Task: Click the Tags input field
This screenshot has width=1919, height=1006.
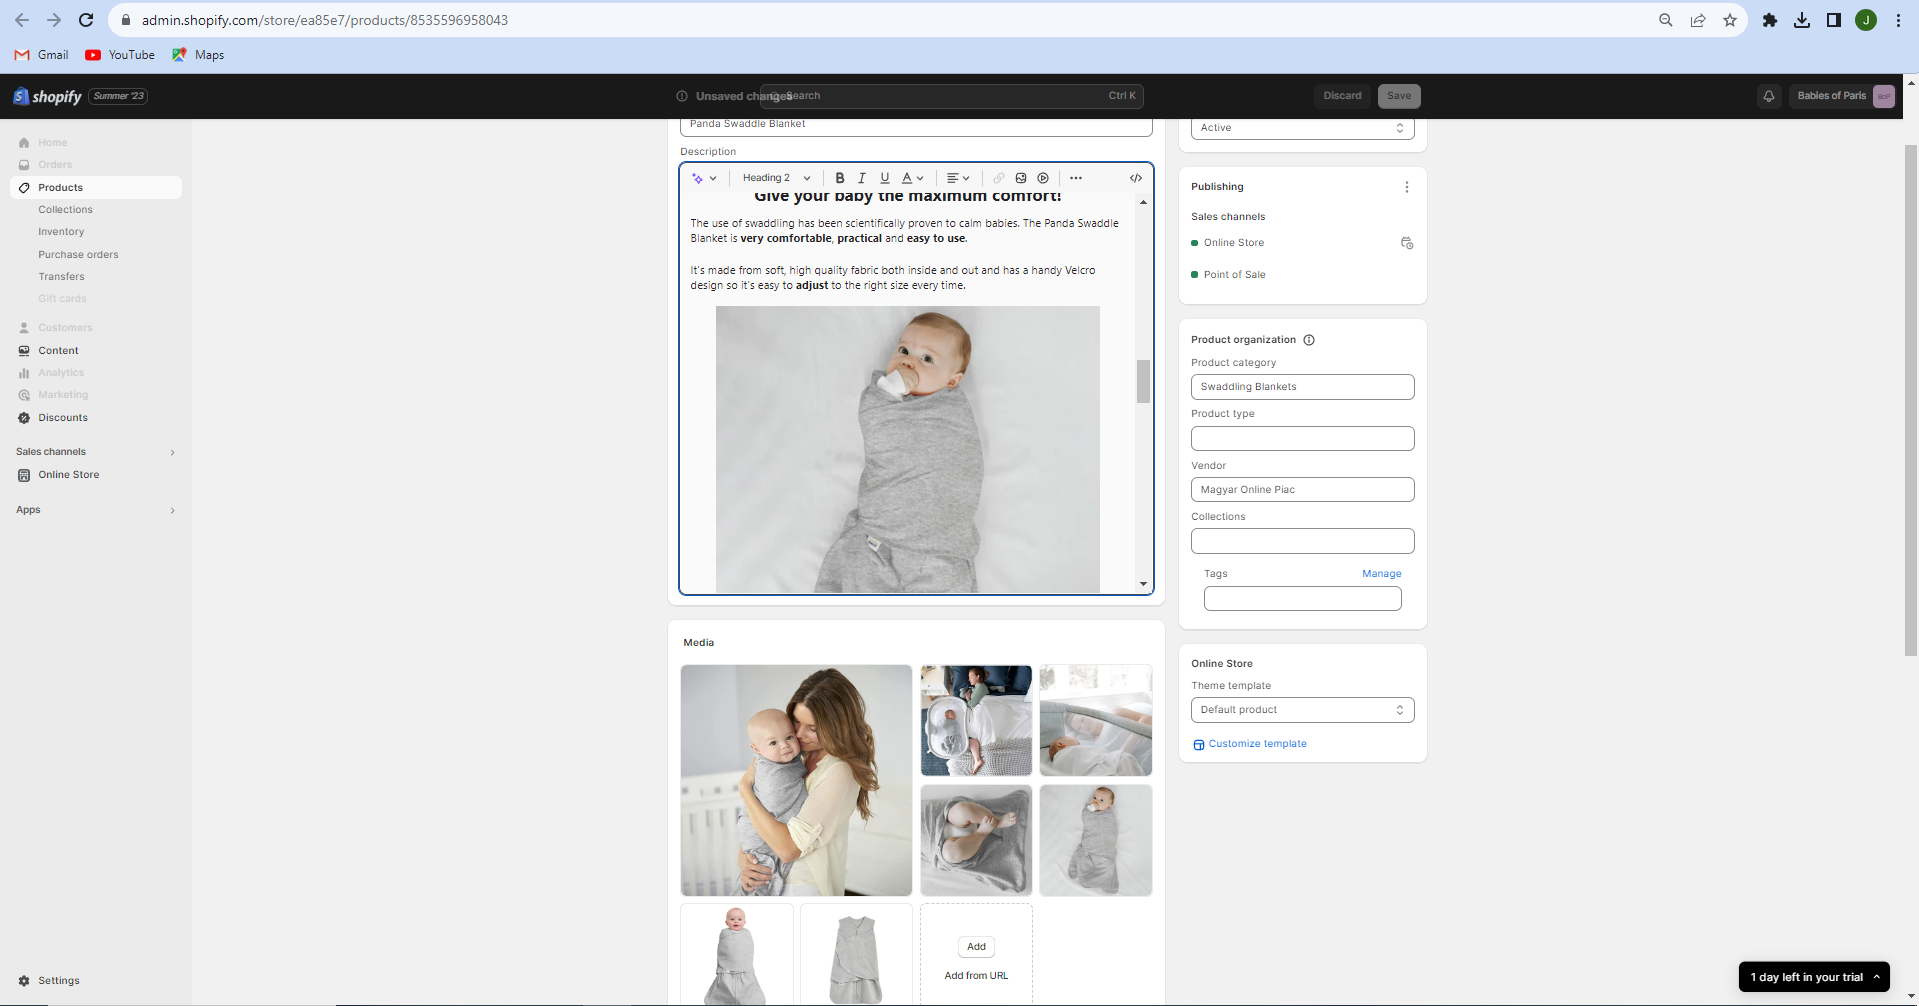Action: [1302, 598]
